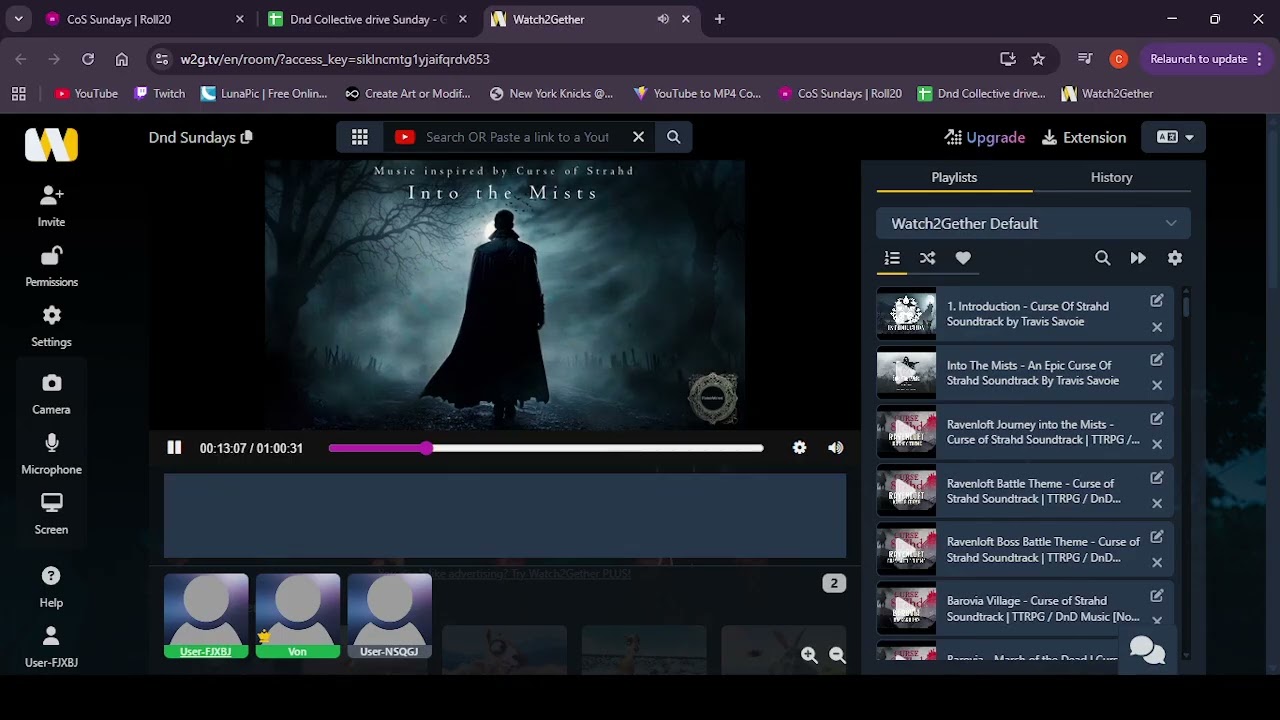Mute the Watch2Gether tab audio
The width and height of the screenshot is (1280, 720).
(663, 19)
